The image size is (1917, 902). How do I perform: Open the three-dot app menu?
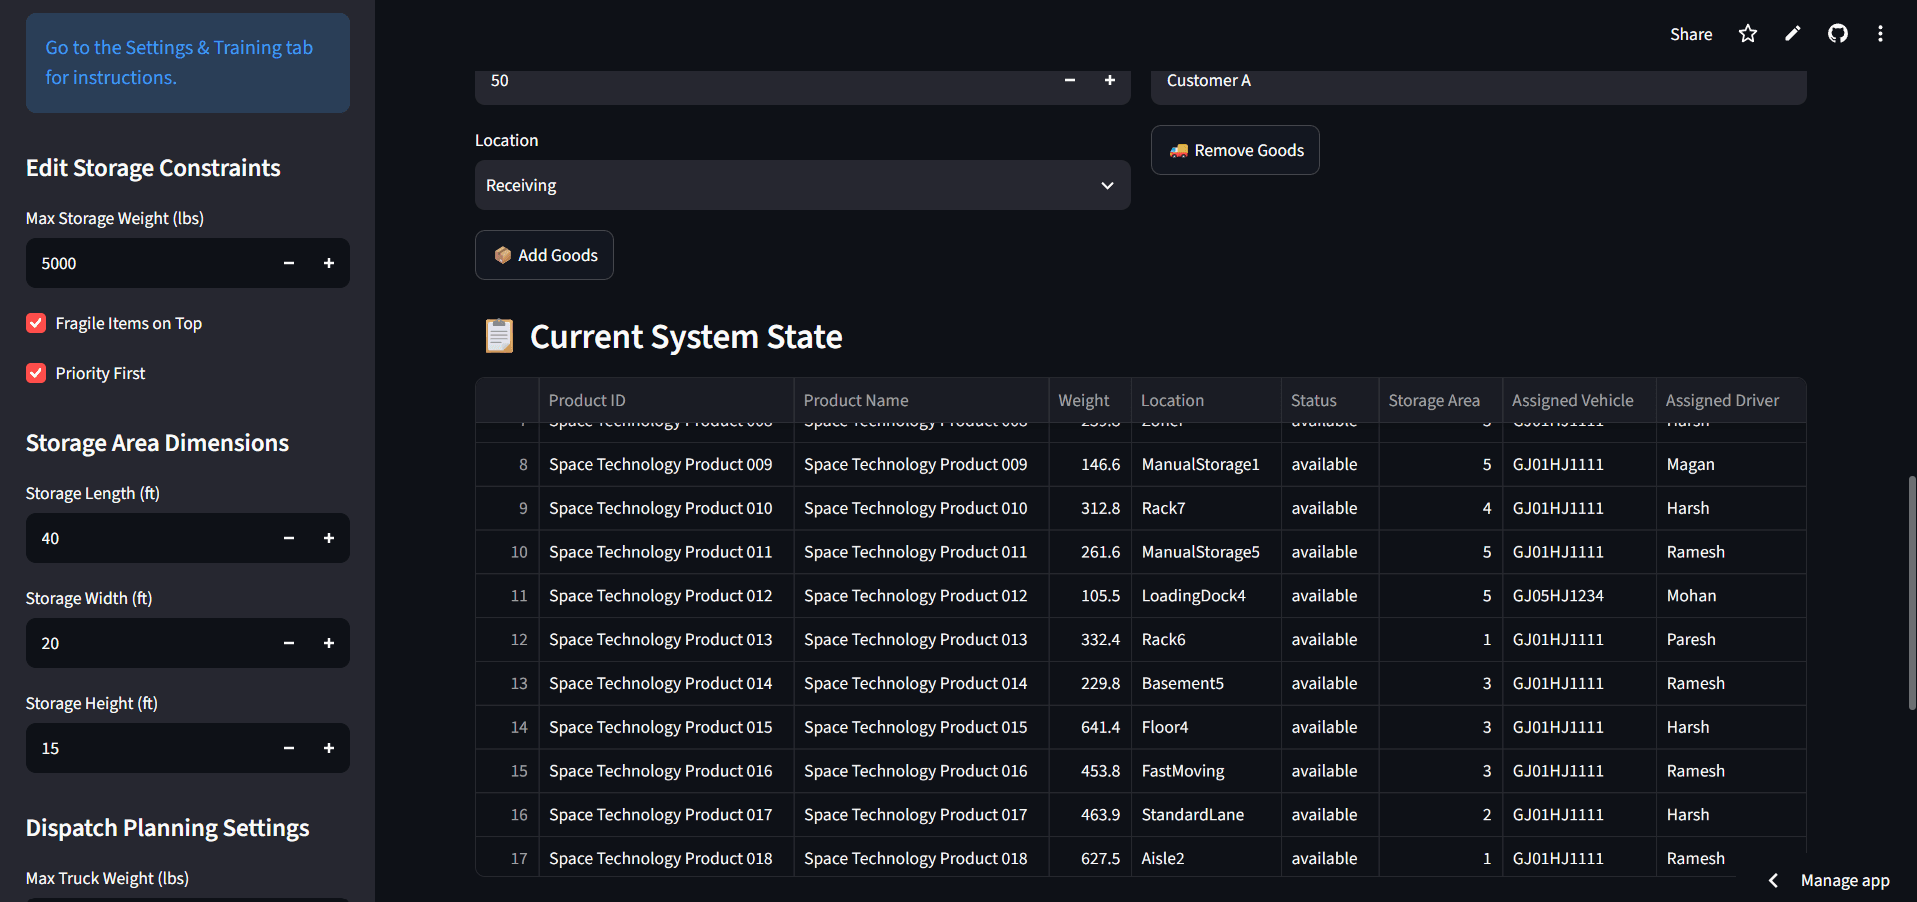tap(1880, 34)
